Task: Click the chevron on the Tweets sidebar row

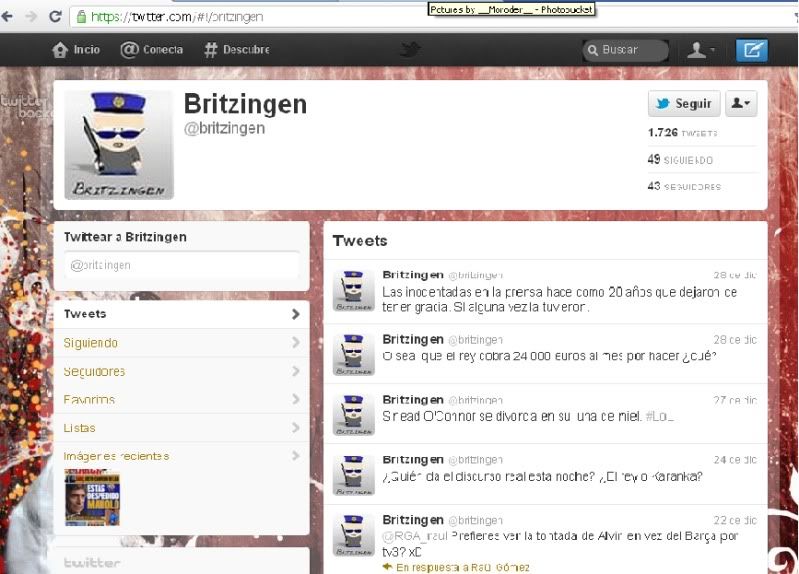Action: pyautogui.click(x=296, y=314)
